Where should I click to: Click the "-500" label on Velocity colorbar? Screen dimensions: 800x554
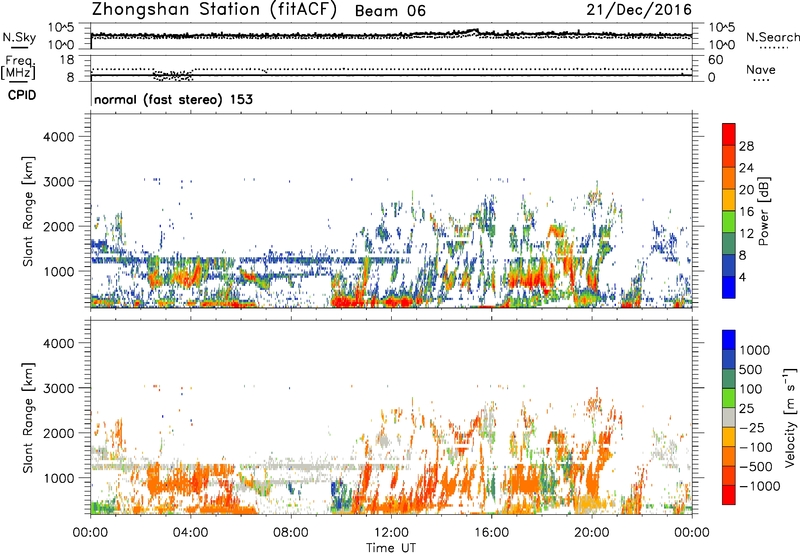755,467
